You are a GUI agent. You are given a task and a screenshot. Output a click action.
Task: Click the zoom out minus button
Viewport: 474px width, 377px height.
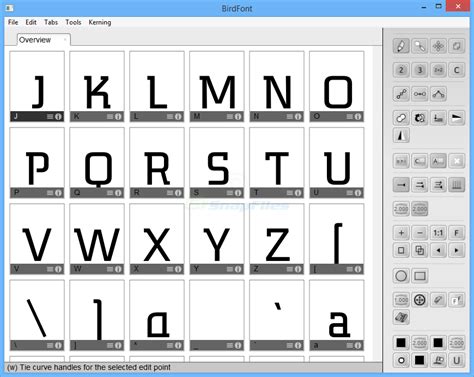tap(420, 233)
